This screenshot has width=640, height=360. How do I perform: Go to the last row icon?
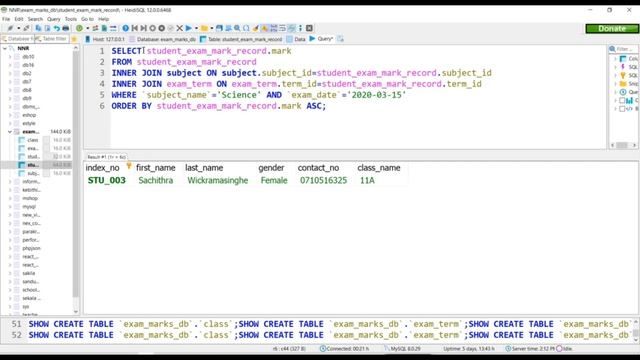[144, 28]
